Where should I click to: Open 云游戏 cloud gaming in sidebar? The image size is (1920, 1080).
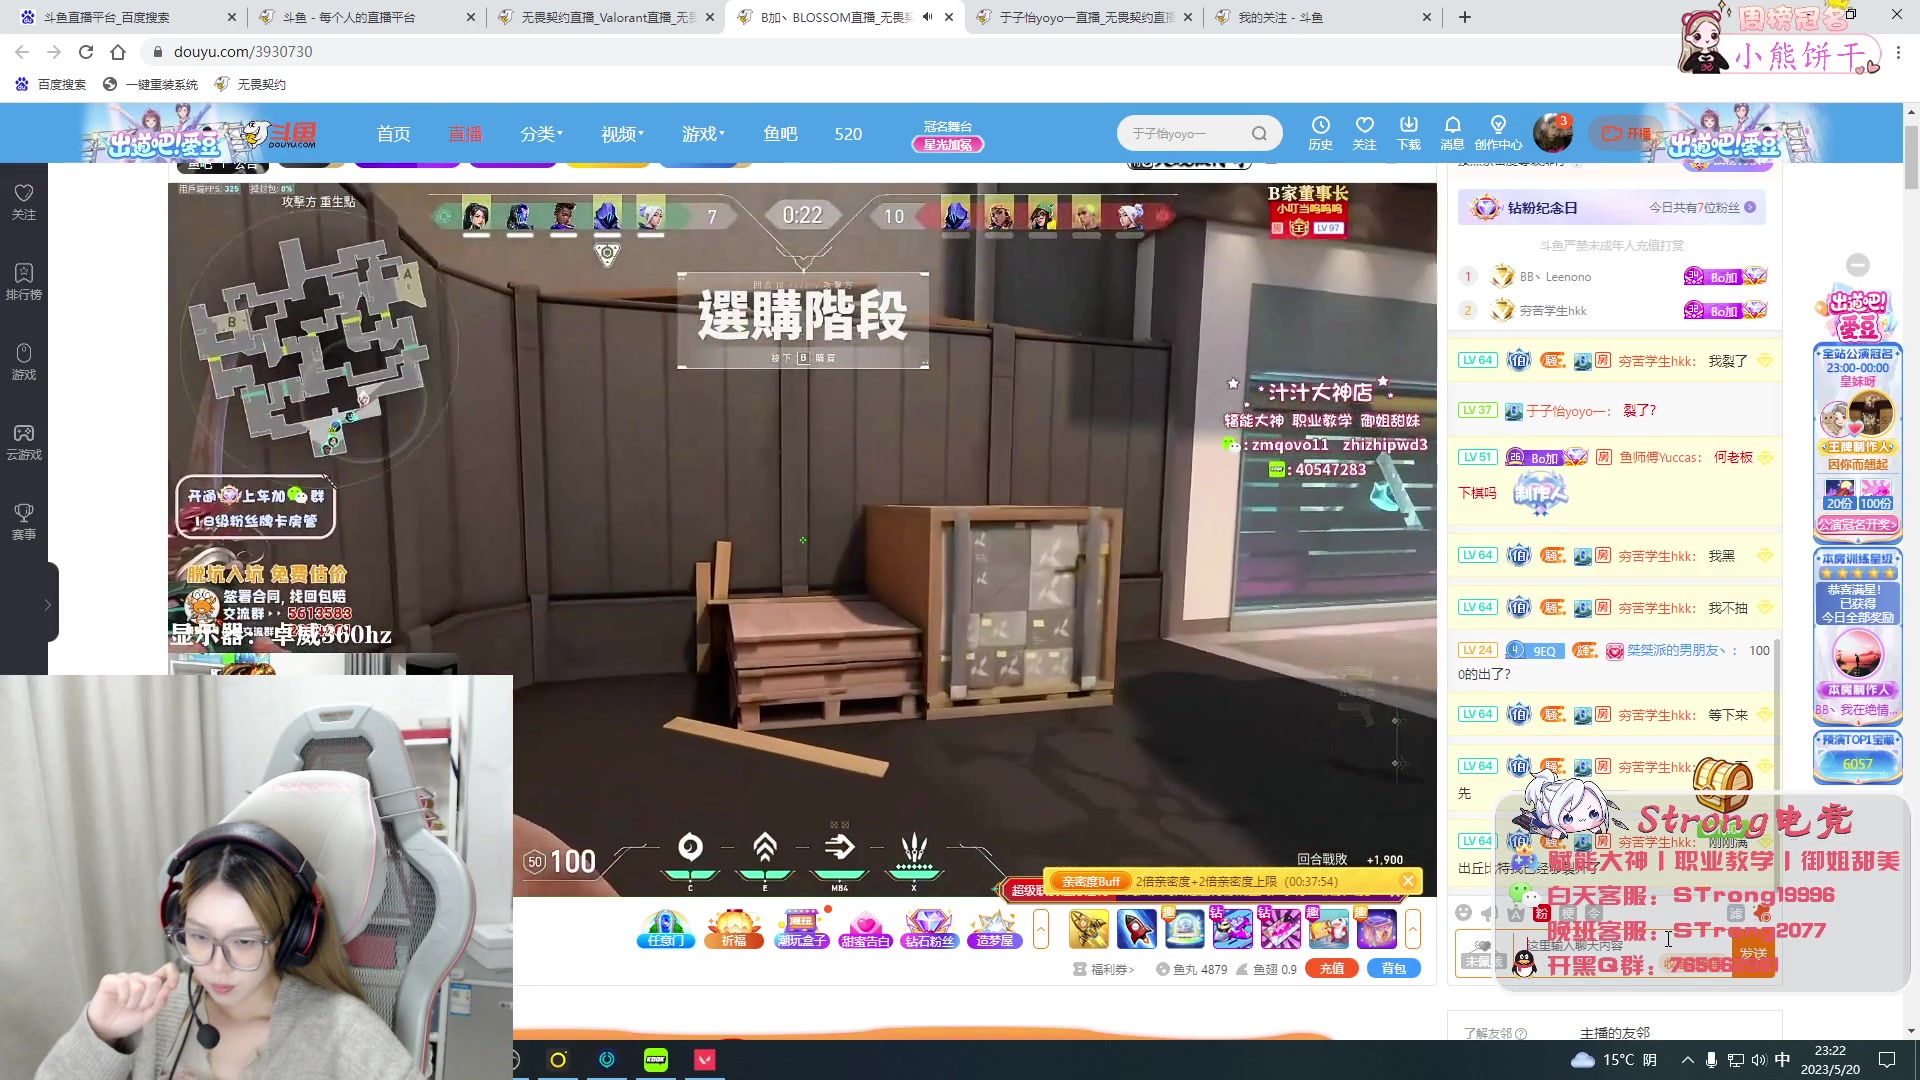coord(24,441)
